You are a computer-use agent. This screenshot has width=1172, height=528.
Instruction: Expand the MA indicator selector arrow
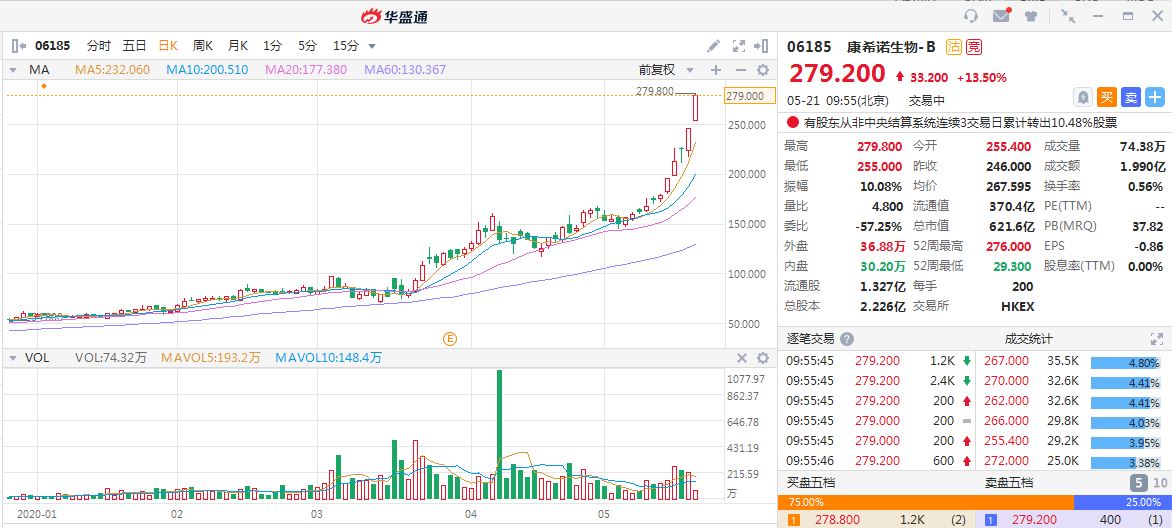coord(14,70)
